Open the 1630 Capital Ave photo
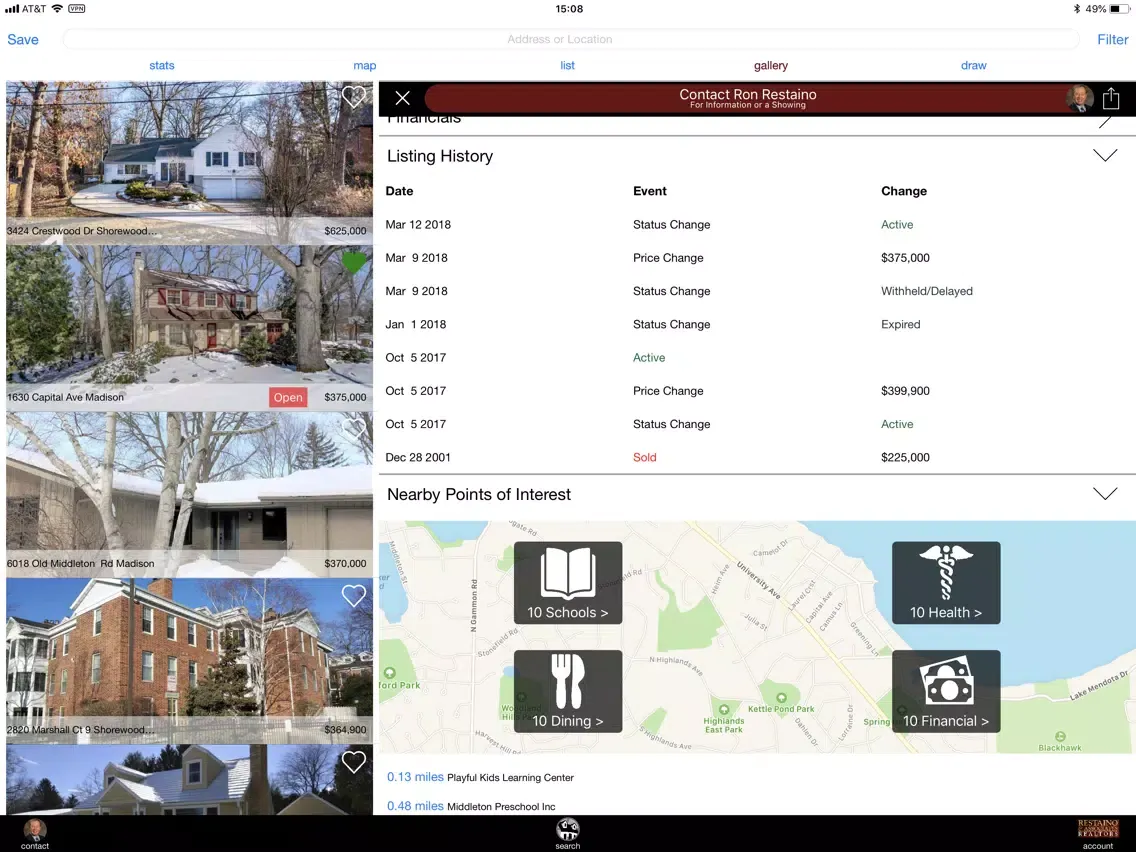 tap(189, 328)
